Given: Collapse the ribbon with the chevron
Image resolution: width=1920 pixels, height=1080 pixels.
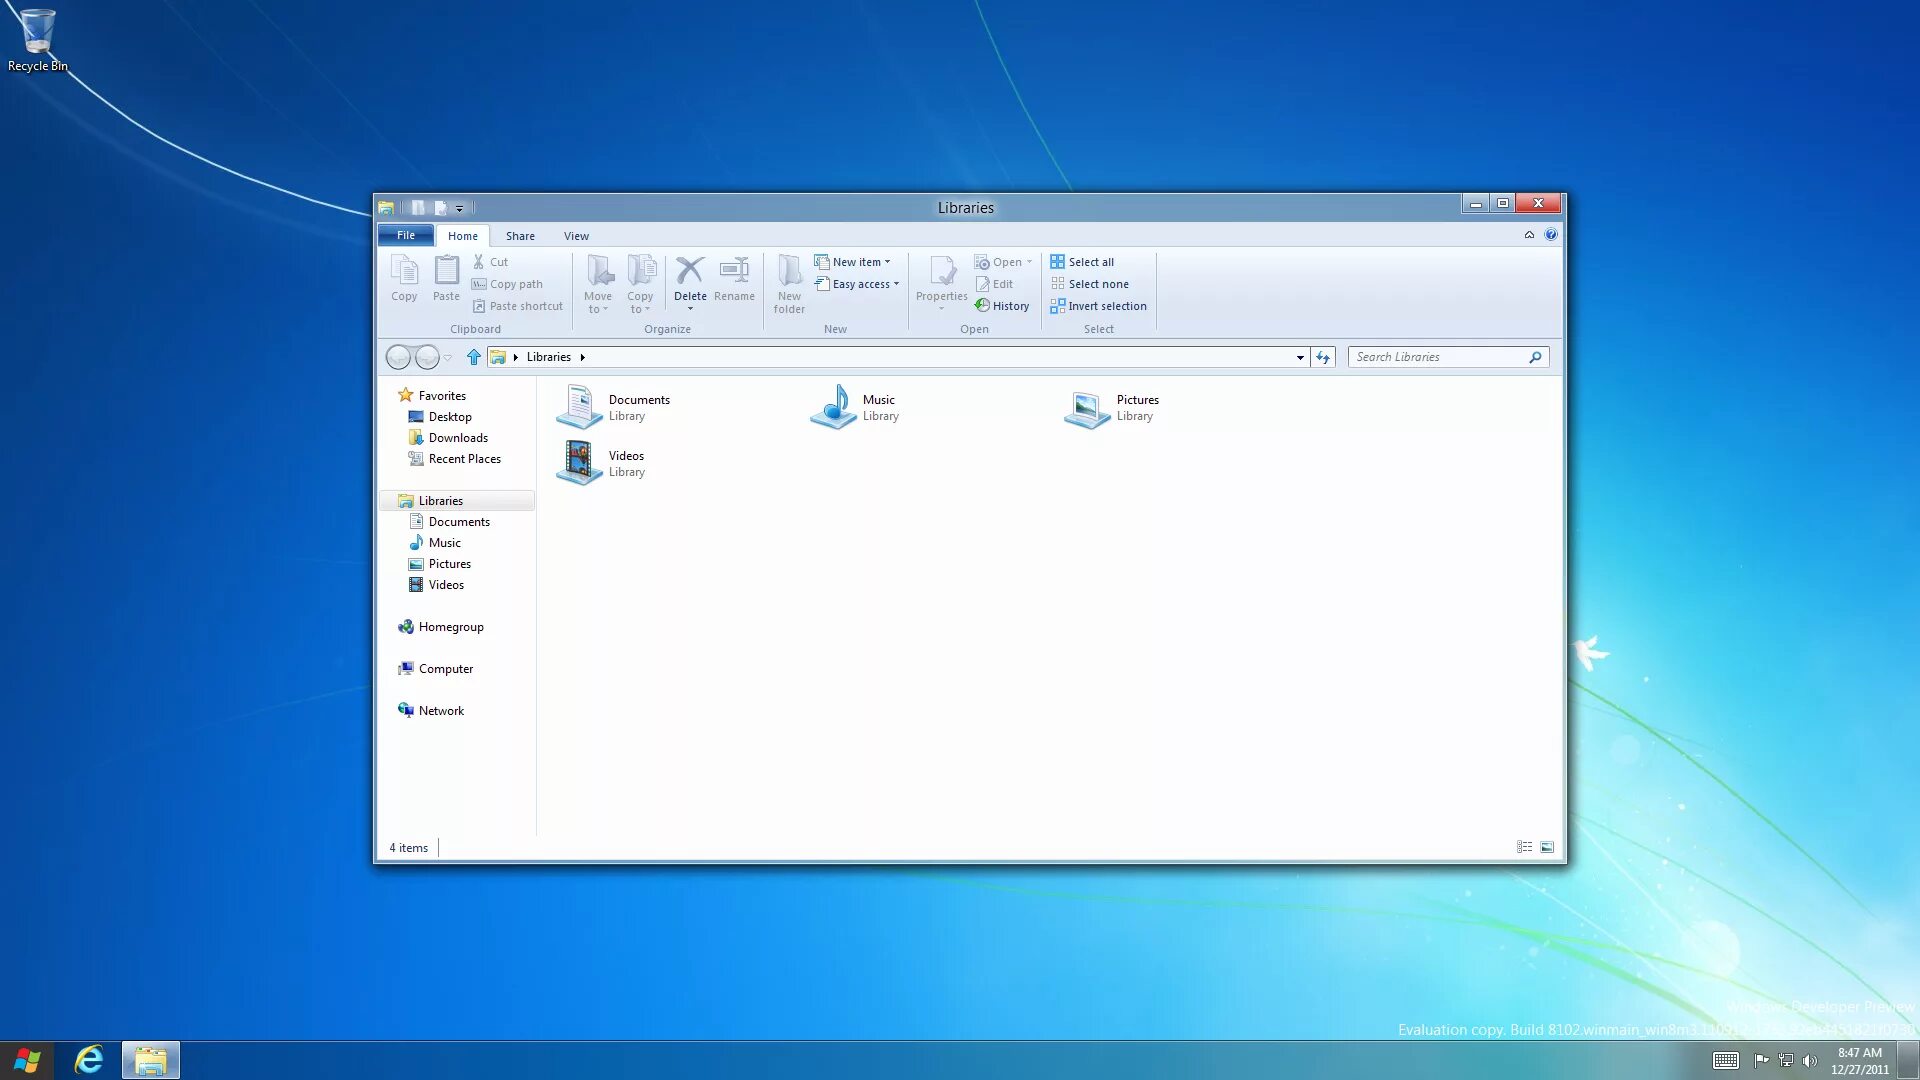Looking at the screenshot, I should click(x=1529, y=235).
